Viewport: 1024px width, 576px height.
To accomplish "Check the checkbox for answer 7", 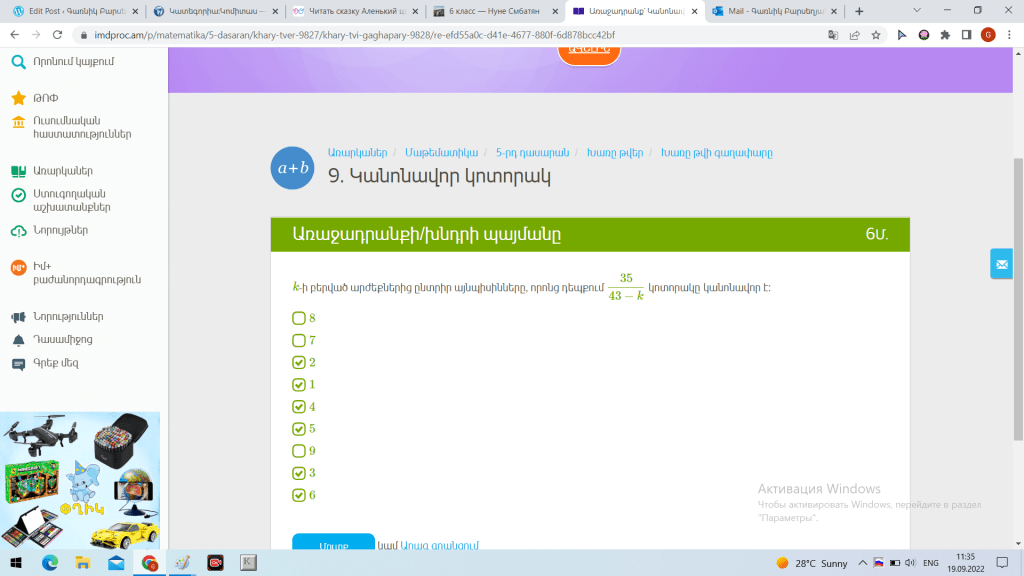I will click(x=298, y=340).
